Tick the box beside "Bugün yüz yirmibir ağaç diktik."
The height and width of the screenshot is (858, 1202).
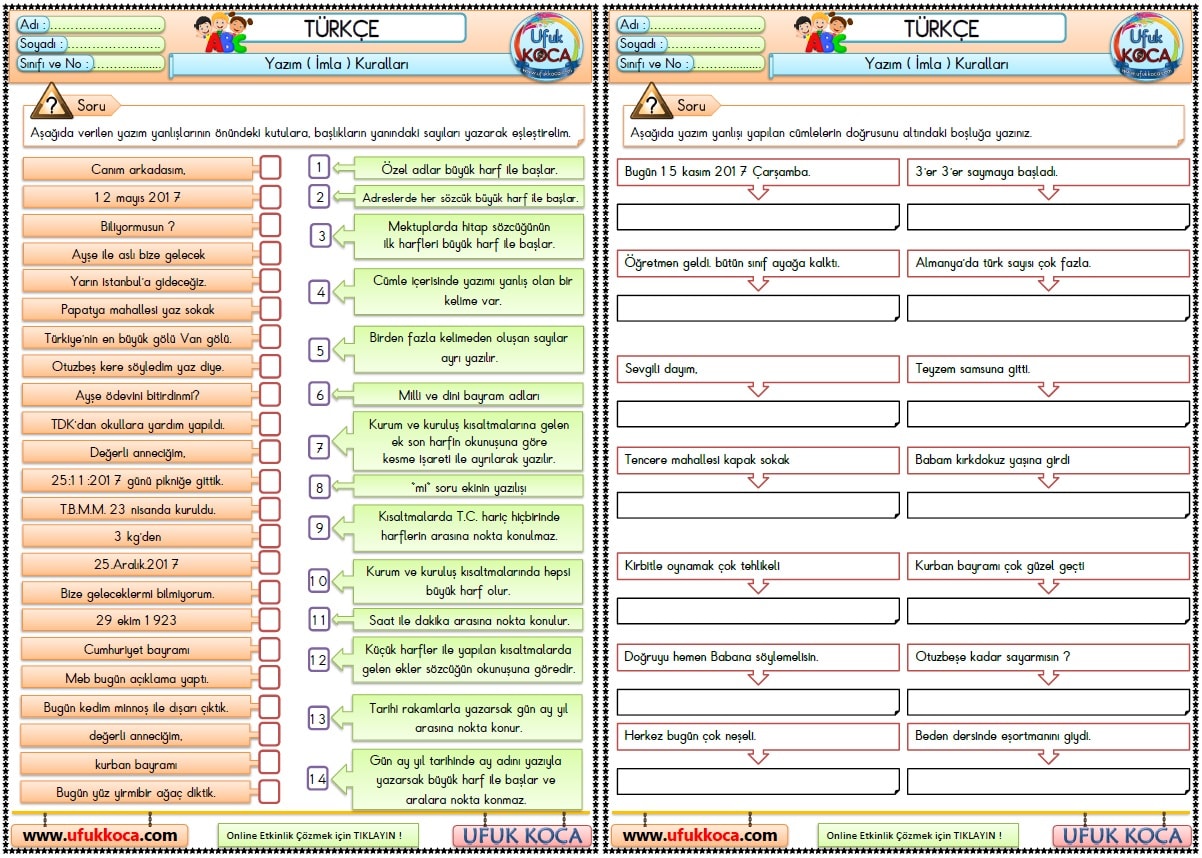tap(270, 791)
